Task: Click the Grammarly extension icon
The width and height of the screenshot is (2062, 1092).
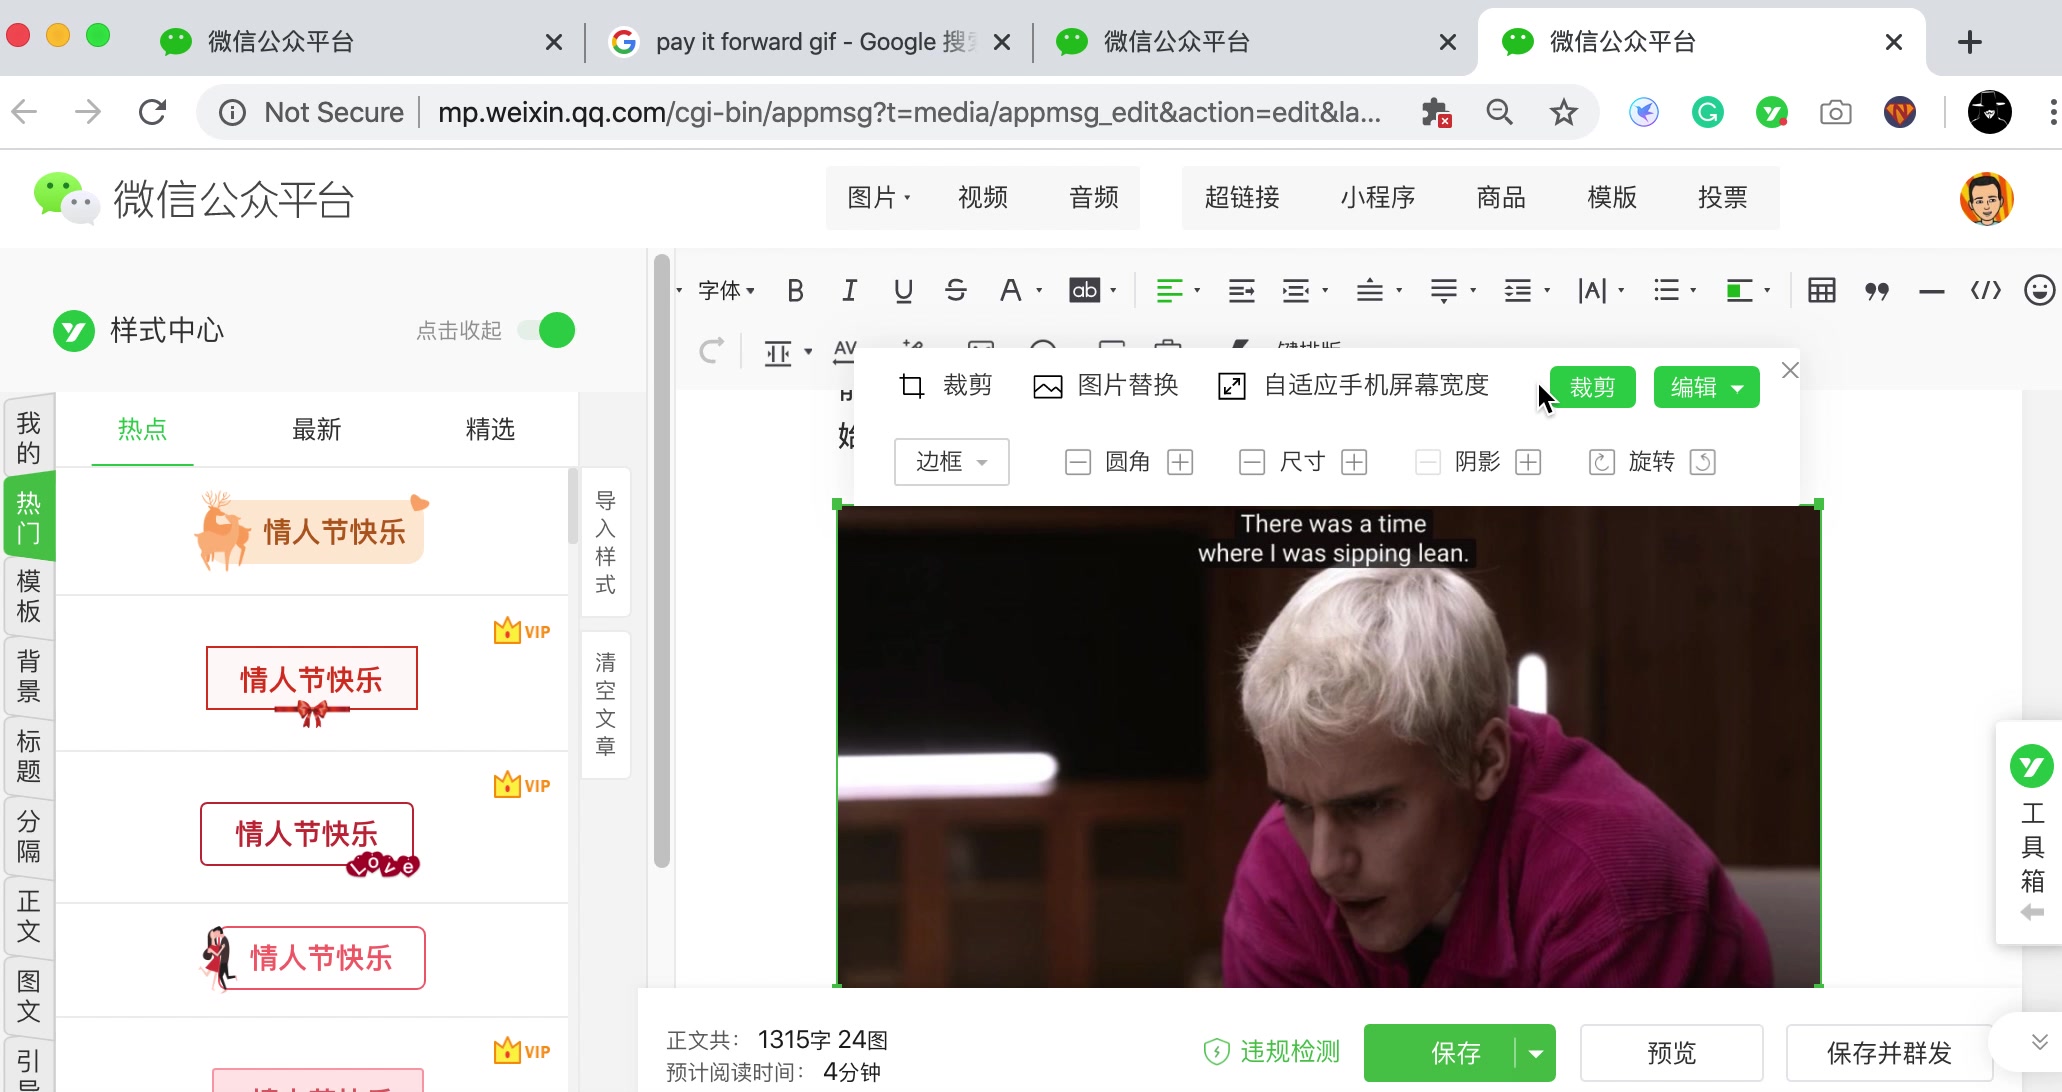Action: click(x=1707, y=112)
